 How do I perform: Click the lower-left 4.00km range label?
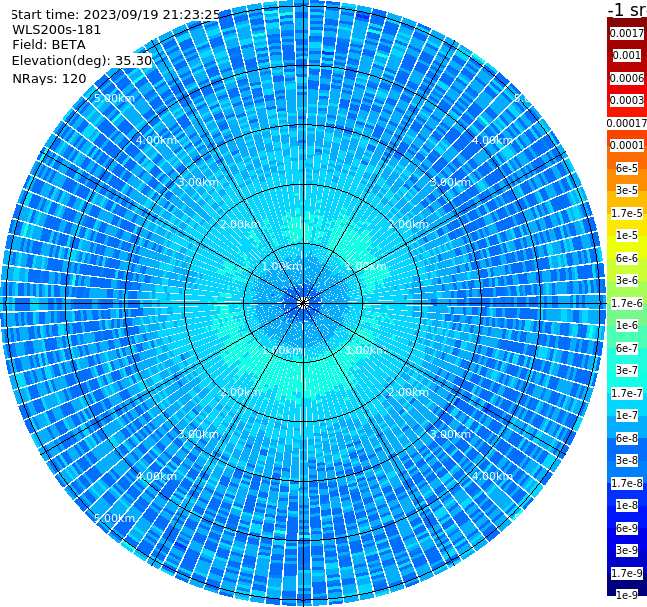(156, 476)
